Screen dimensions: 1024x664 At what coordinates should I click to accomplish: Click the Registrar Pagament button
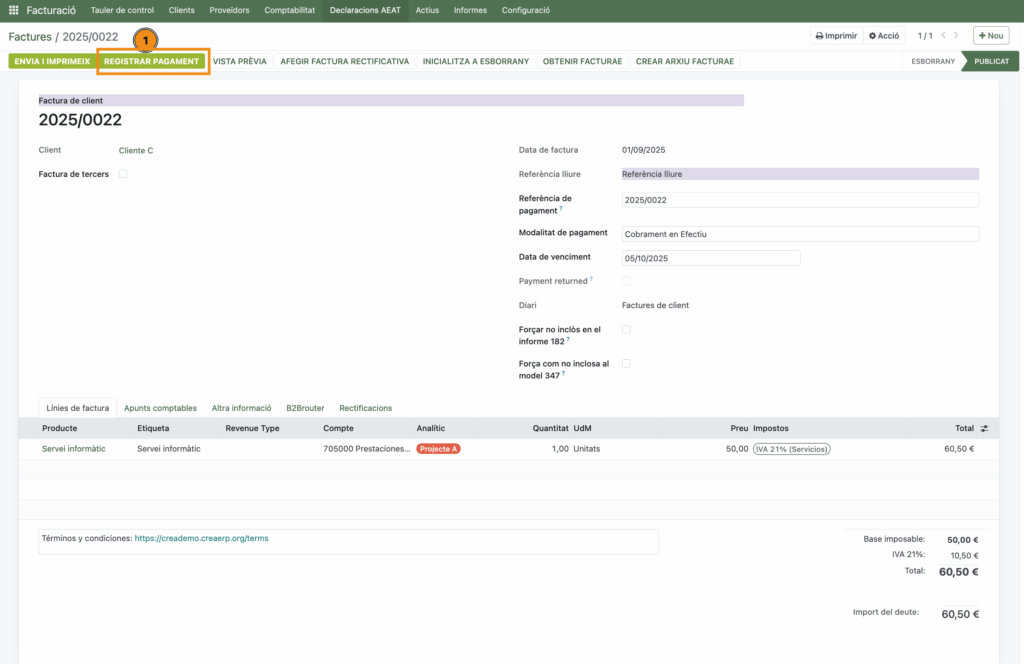tap(151, 61)
